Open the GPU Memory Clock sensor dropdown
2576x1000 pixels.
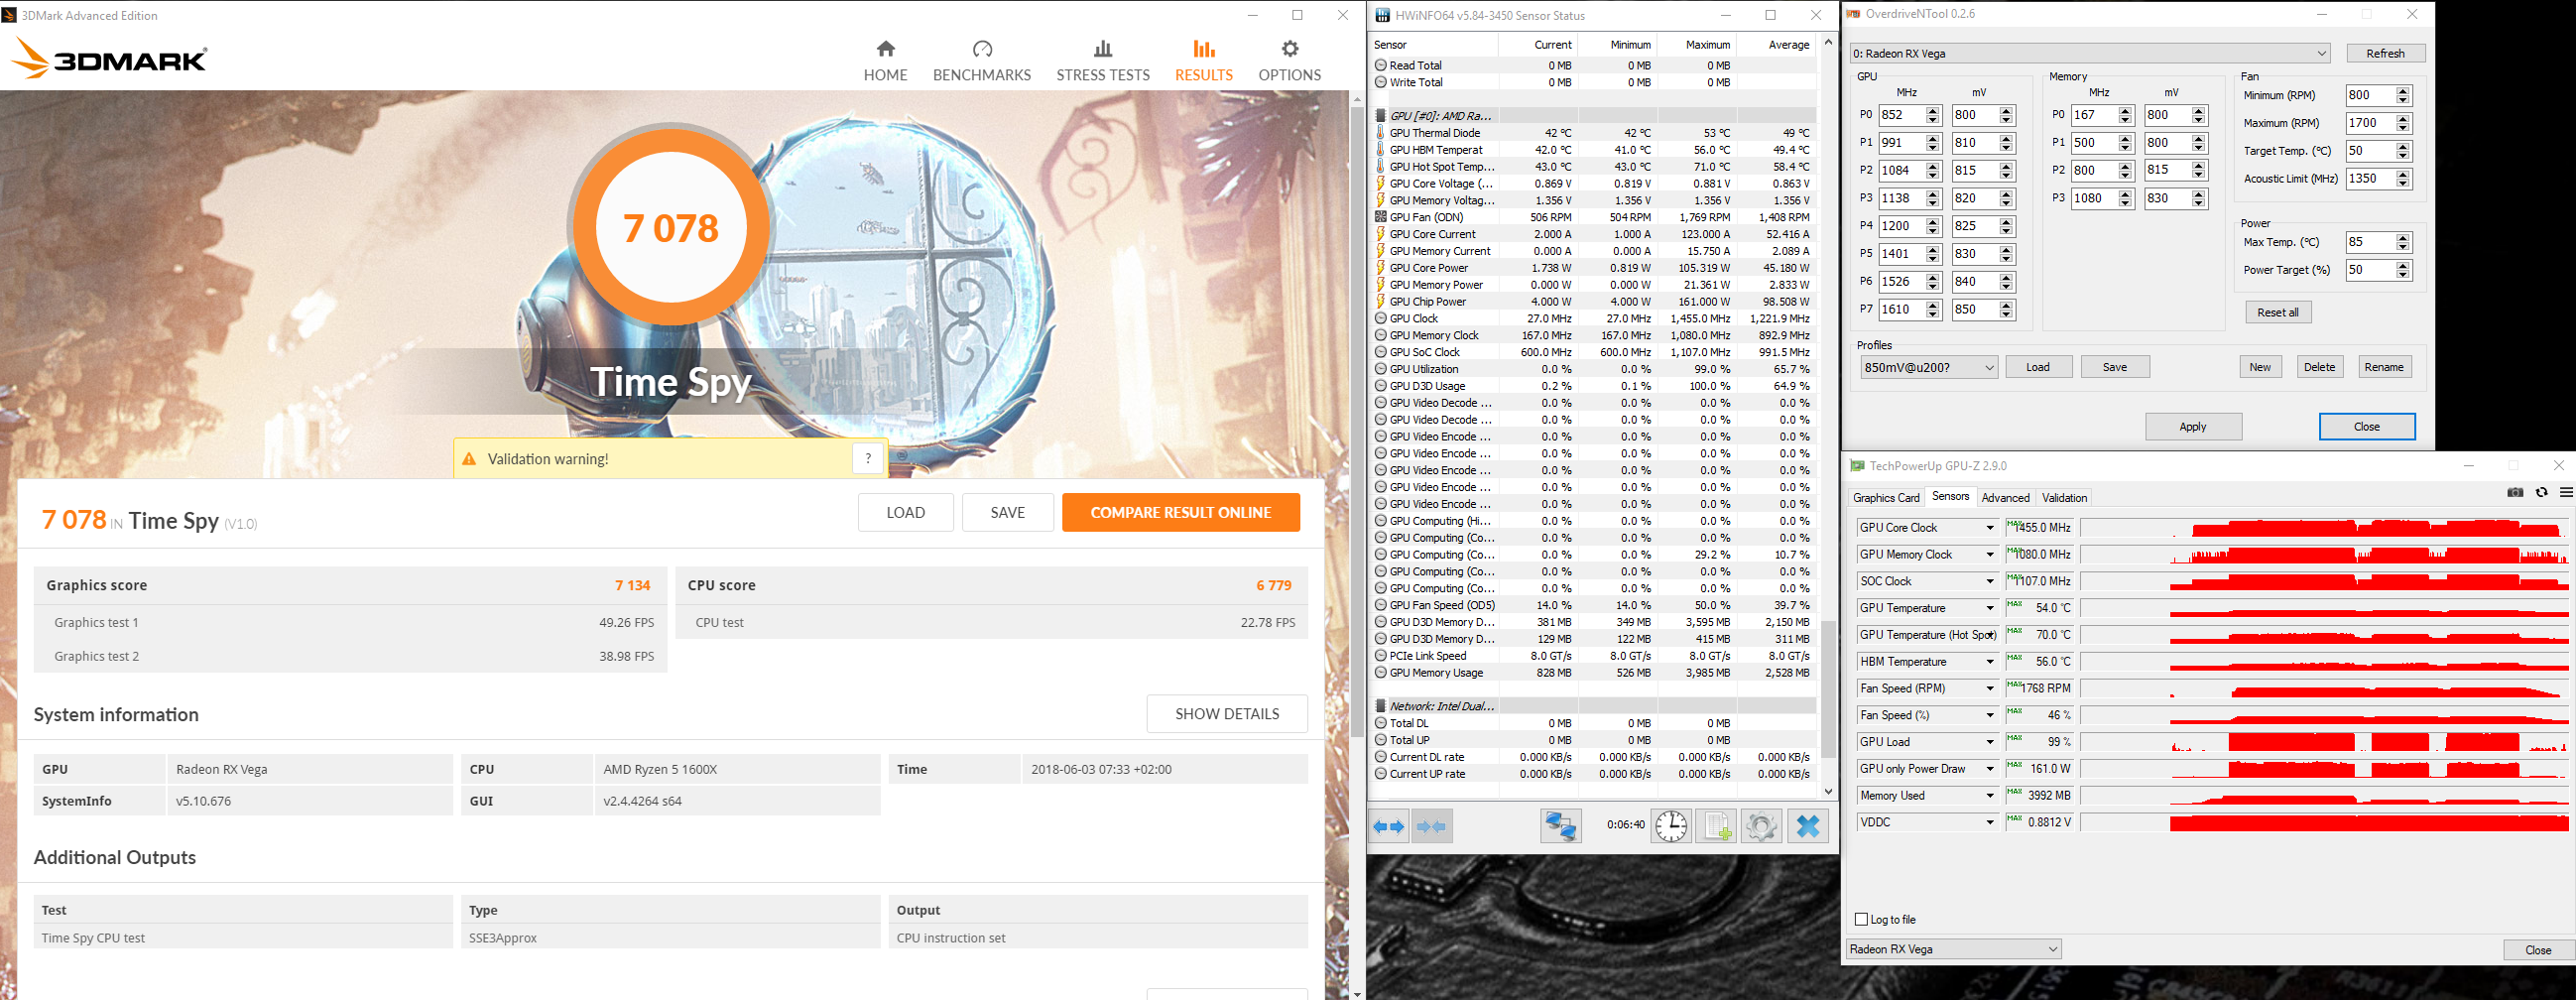pos(1990,555)
